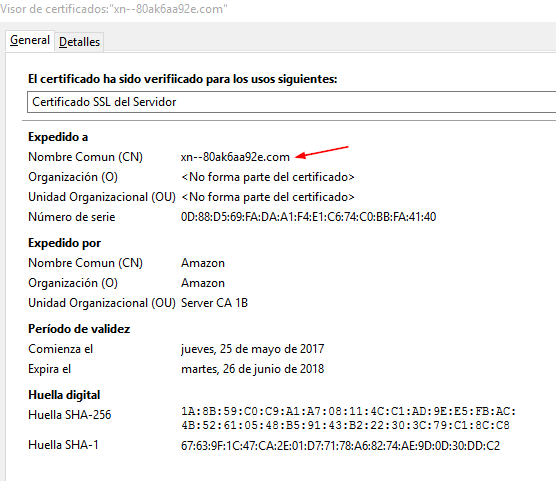The image size is (556, 481).
Task: Click the Server CA 1B value
Action: [214, 303]
